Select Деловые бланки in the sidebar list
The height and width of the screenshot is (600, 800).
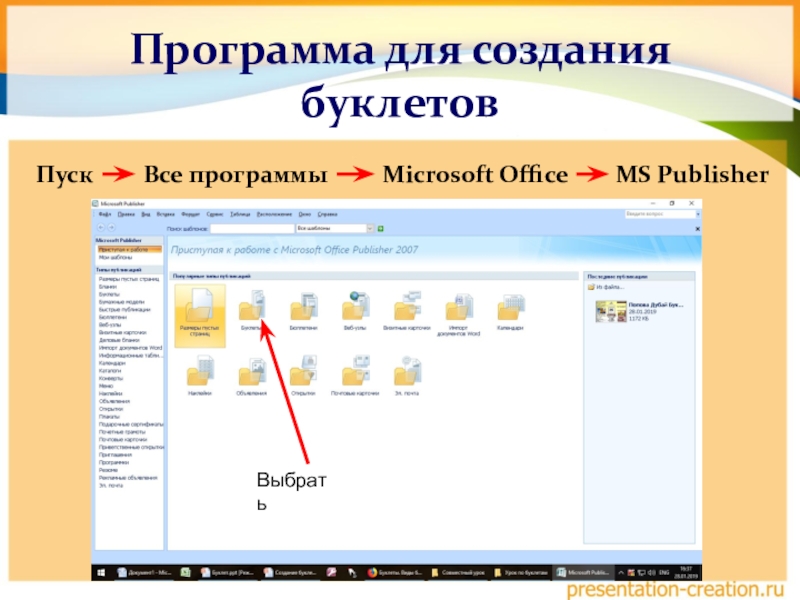pyautogui.click(x=119, y=340)
